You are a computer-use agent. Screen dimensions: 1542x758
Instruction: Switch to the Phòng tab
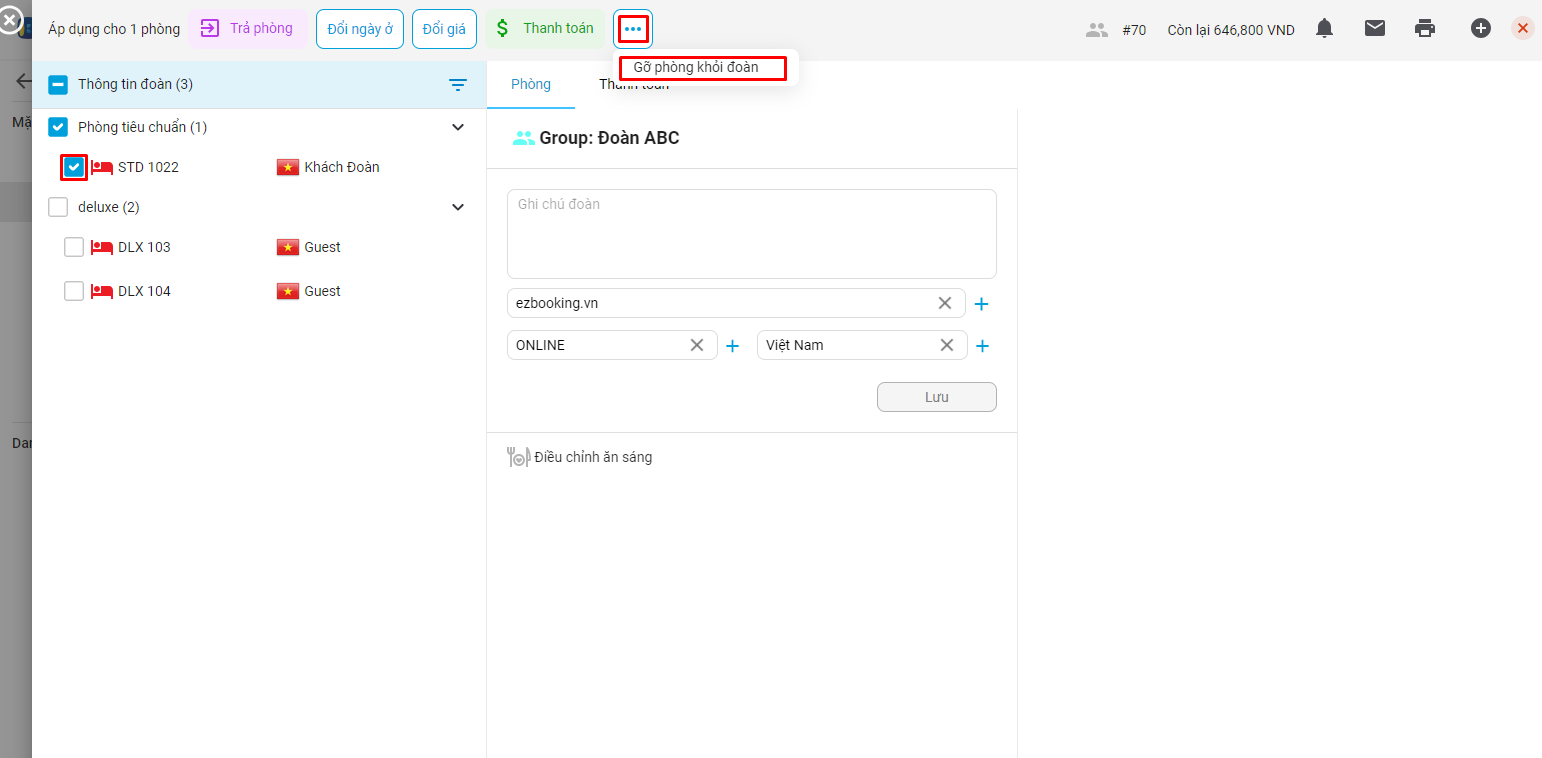click(531, 84)
